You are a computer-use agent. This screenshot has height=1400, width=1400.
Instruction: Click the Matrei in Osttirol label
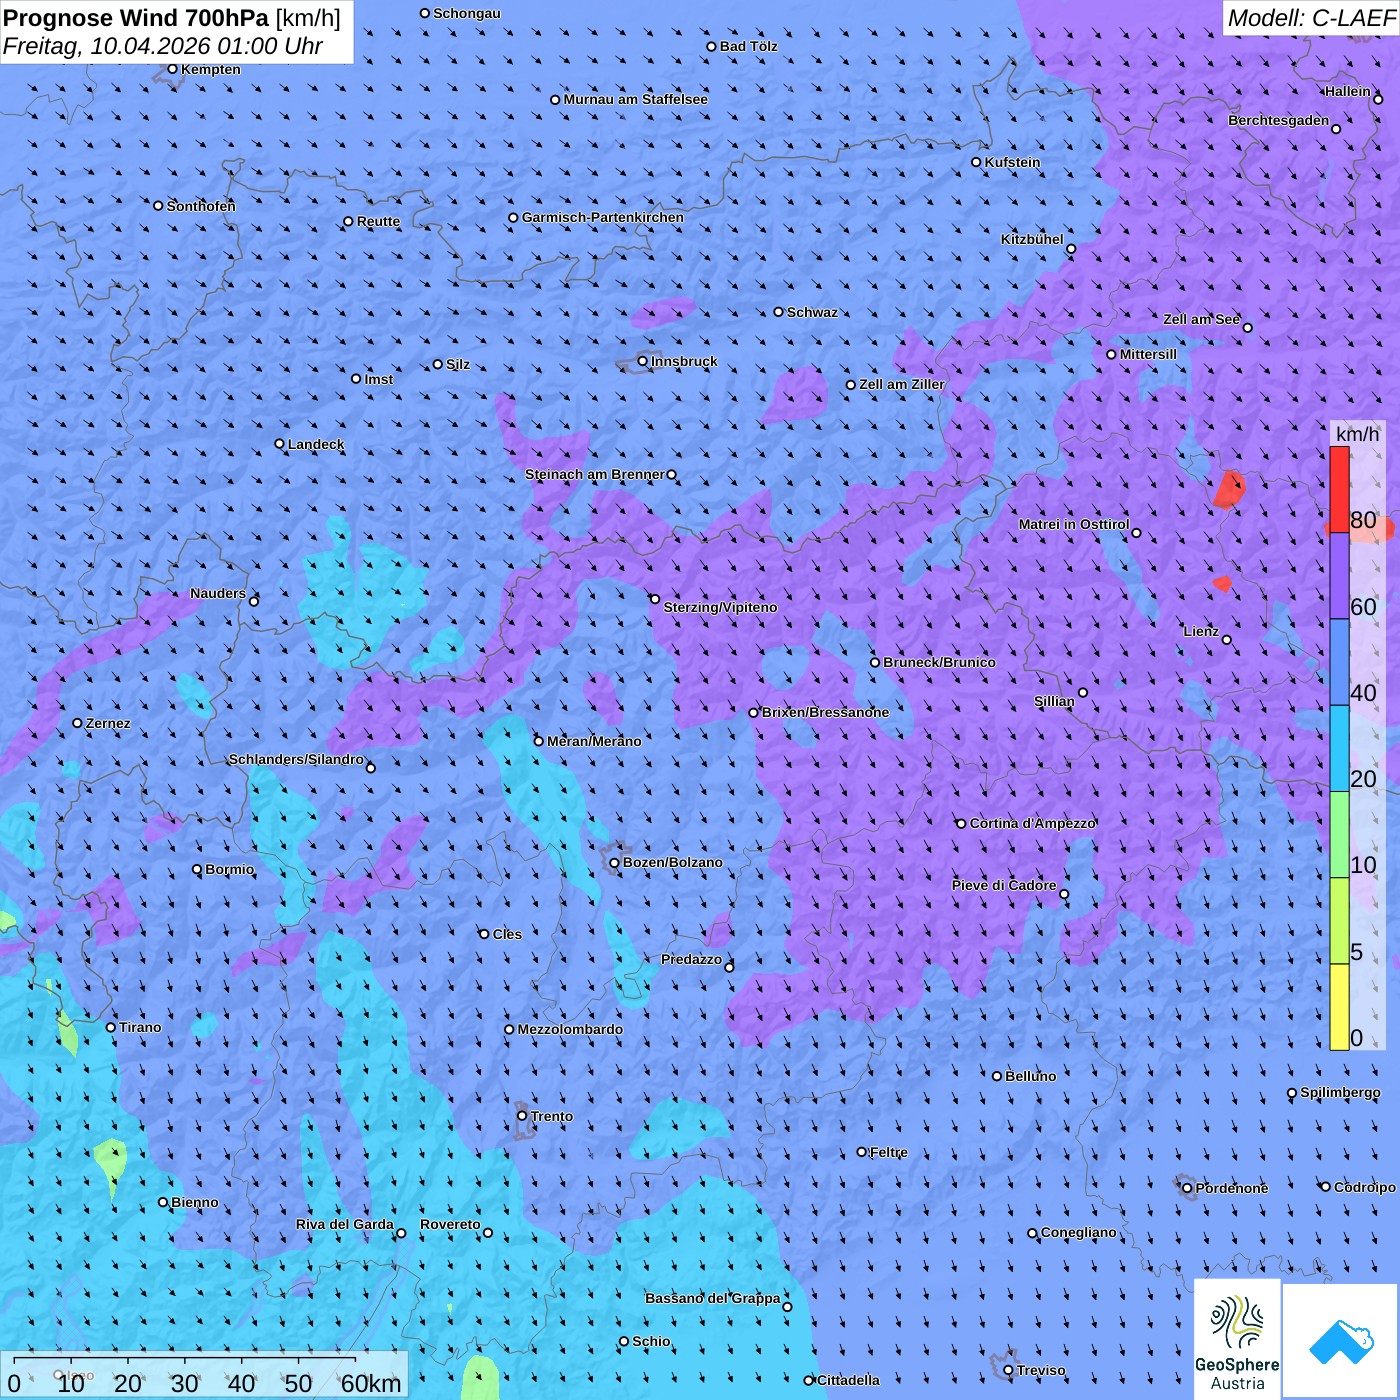point(1074,524)
